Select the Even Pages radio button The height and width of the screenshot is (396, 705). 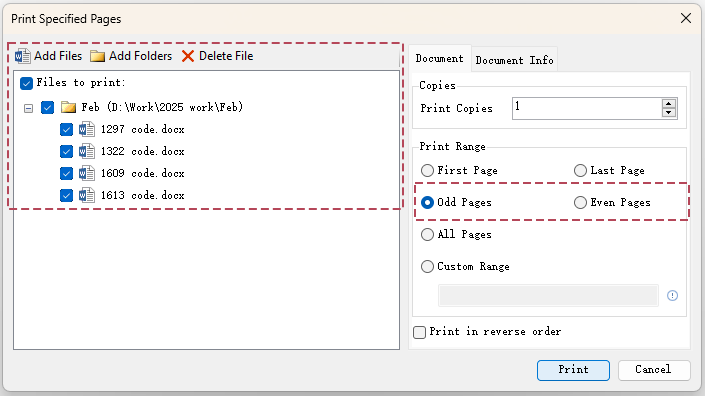(580, 202)
